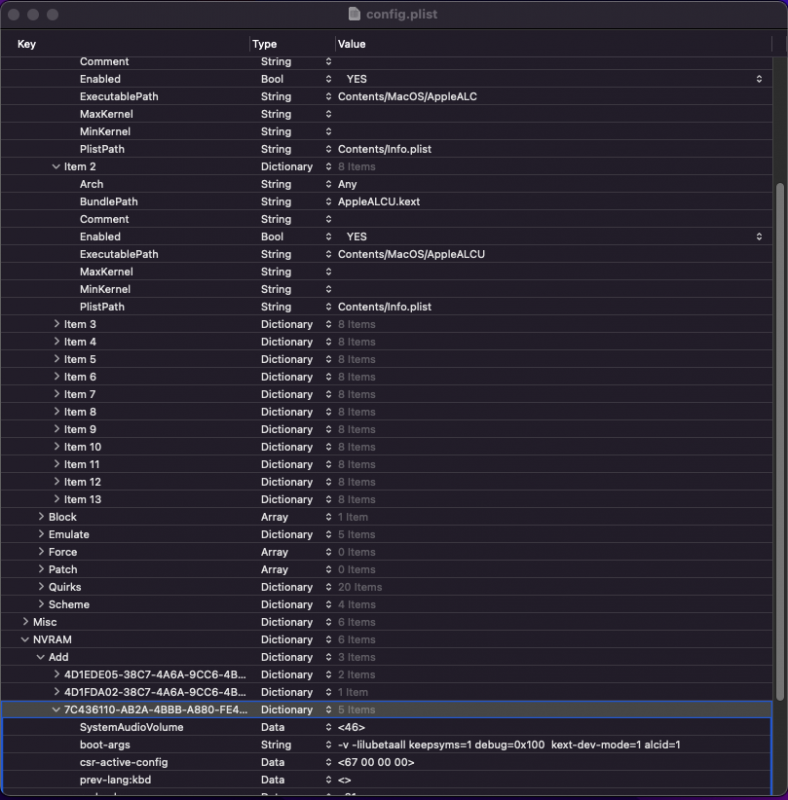The image size is (788, 800).
Task: Expand the Quirks dictionary
Action: click(x=41, y=587)
